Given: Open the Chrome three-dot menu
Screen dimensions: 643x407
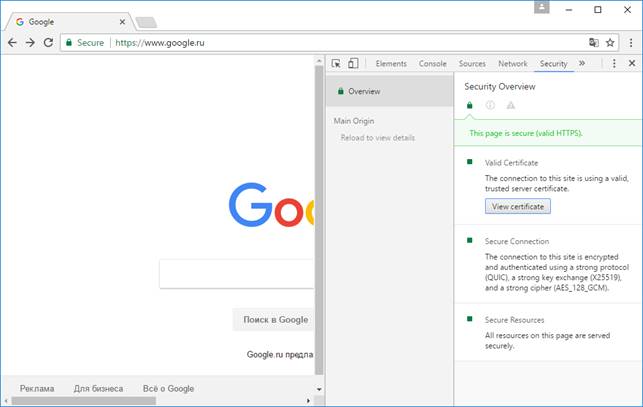Looking at the screenshot, I should (x=631, y=43).
